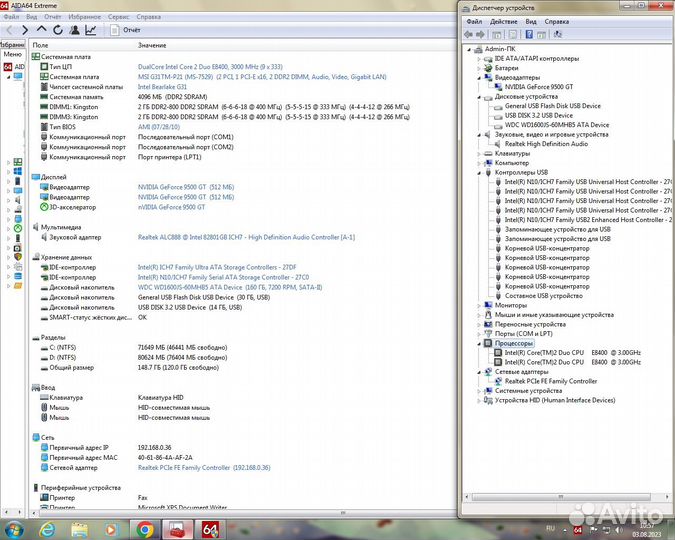The width and height of the screenshot is (675, 540).
Task: Open the user profile icon in toolbar
Action: tap(74, 30)
